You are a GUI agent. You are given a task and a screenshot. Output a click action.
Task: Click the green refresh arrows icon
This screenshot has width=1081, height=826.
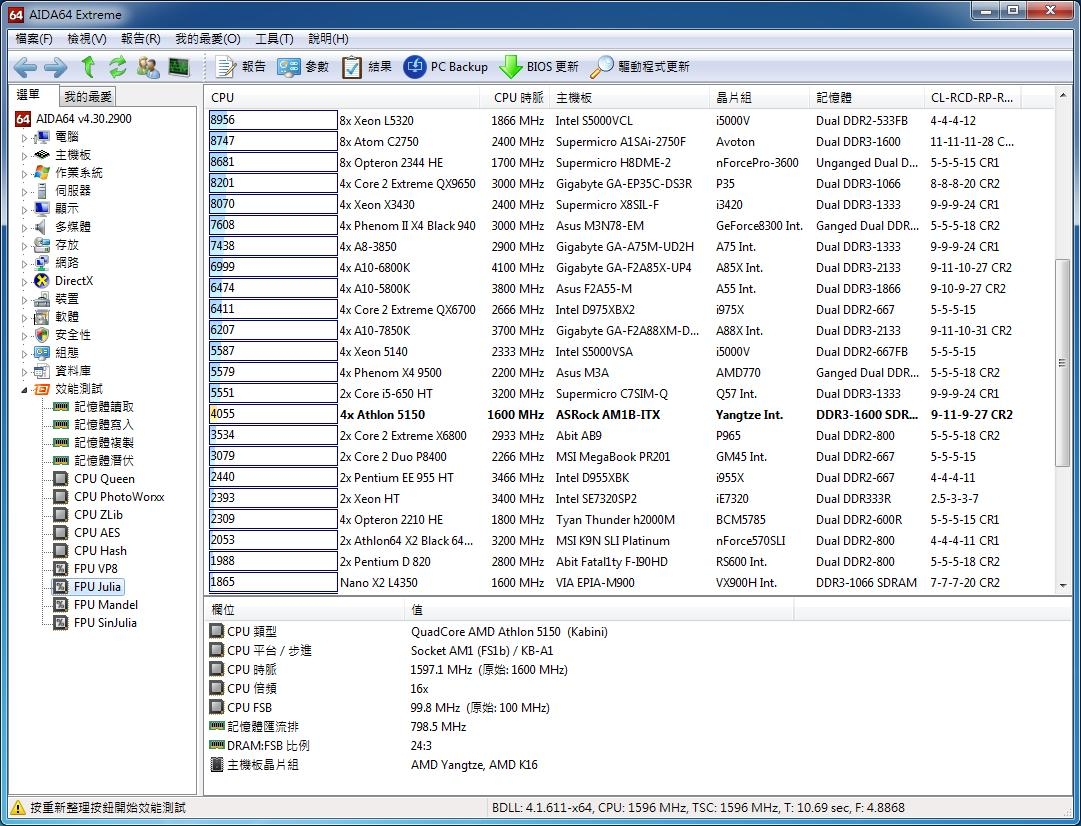click(x=118, y=67)
